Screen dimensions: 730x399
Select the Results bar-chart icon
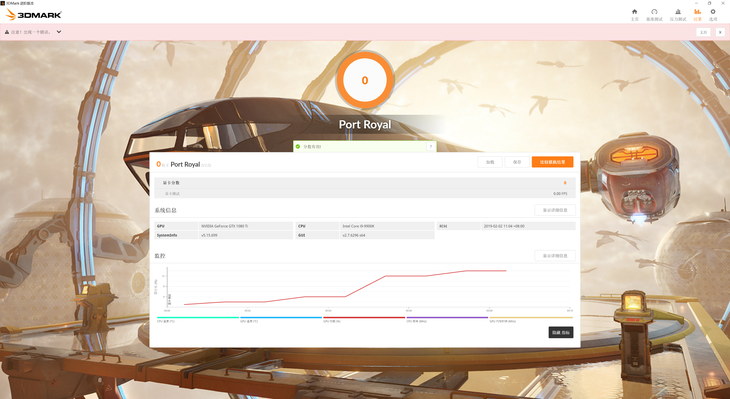697,12
